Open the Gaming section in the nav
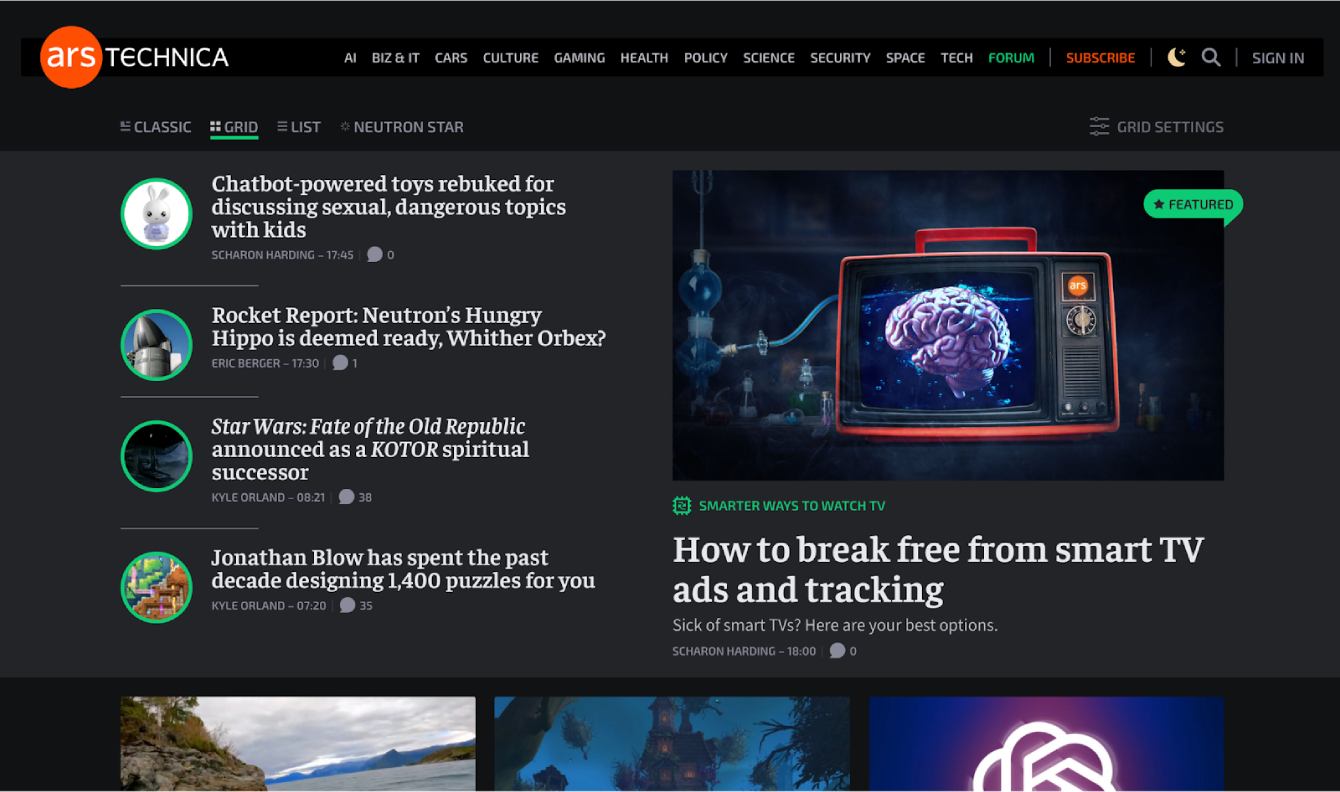The image size is (1340, 792). 579,58
